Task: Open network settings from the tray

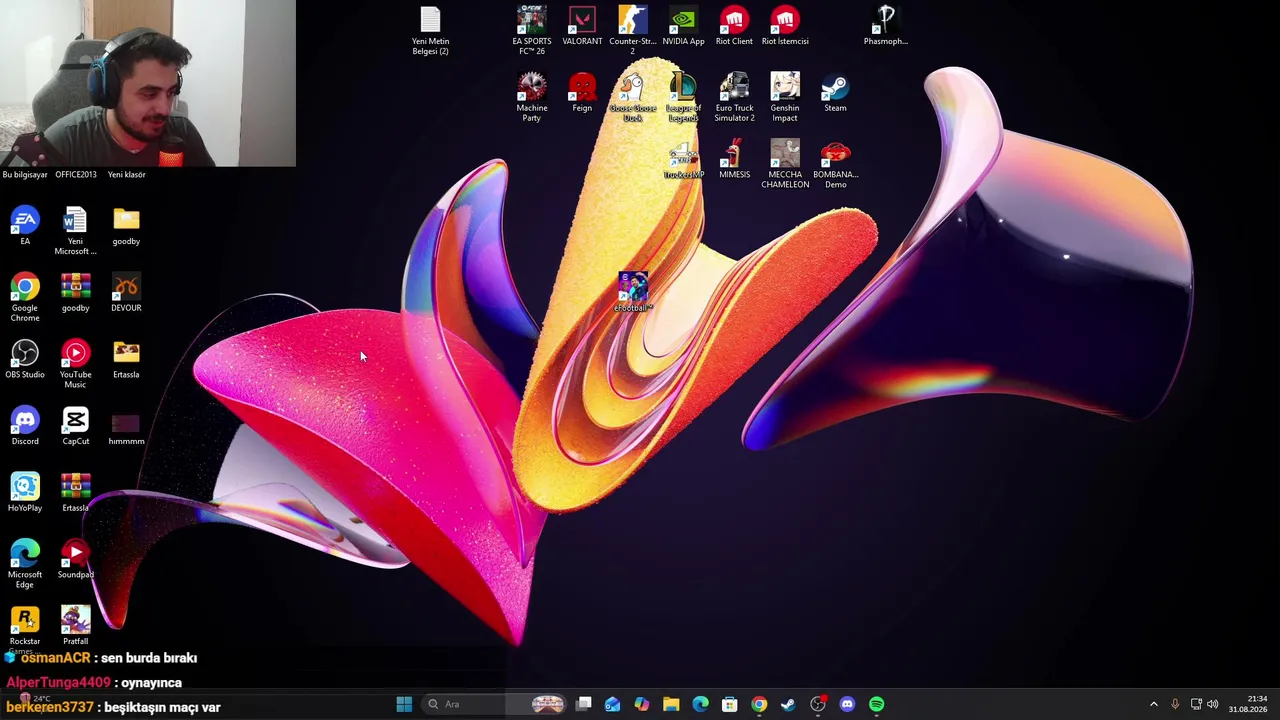Action: point(1196,704)
